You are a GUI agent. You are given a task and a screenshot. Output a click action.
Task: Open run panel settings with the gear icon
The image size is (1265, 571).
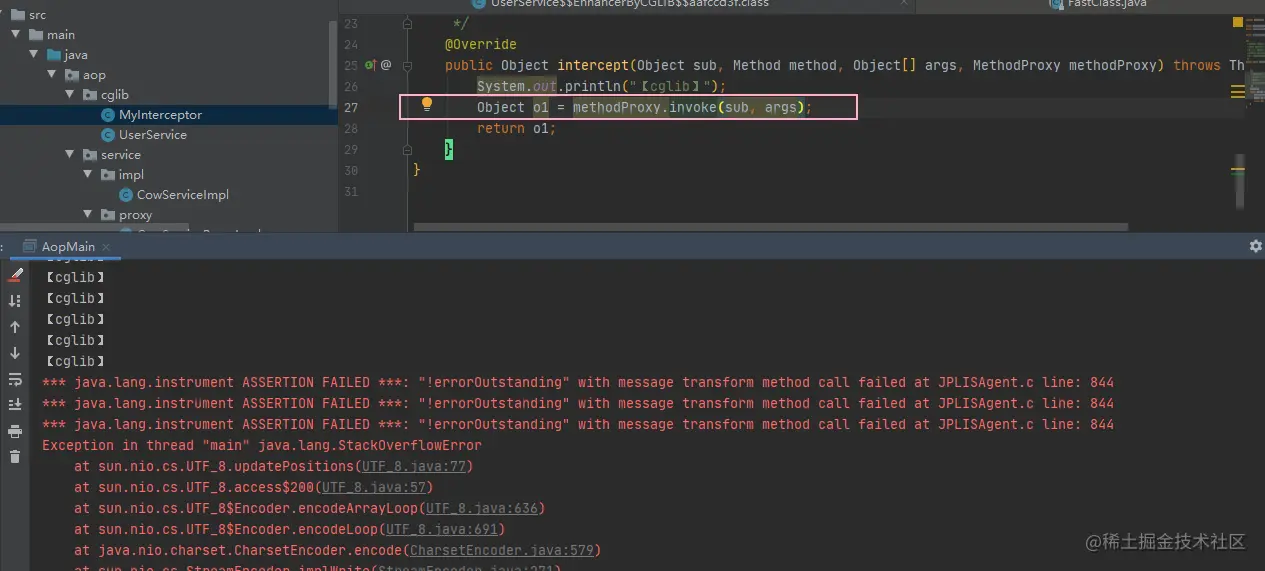click(1256, 246)
